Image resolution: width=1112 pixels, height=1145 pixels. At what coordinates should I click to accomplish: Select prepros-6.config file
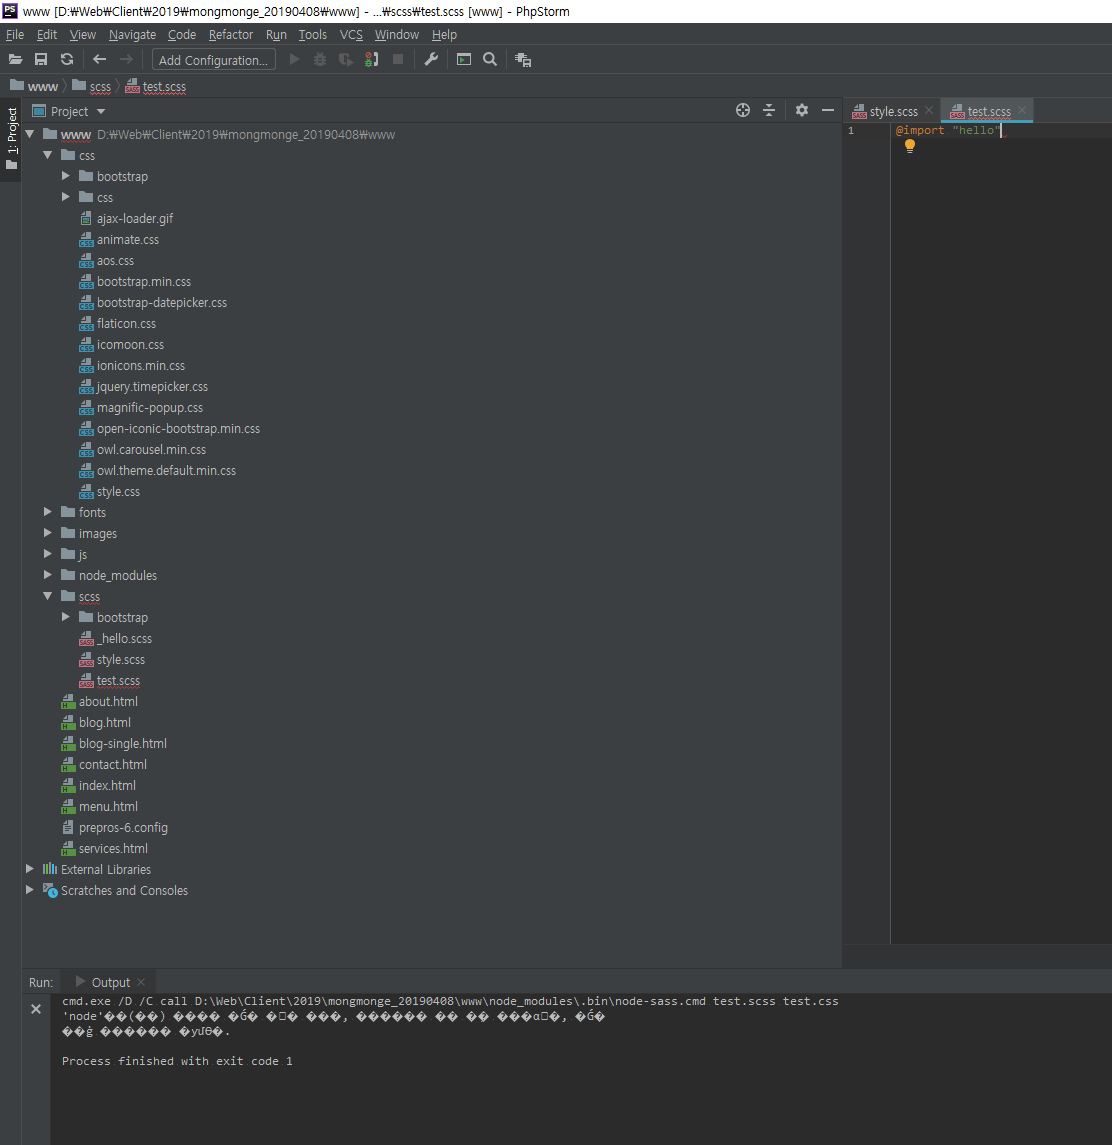pyautogui.click(x=123, y=827)
